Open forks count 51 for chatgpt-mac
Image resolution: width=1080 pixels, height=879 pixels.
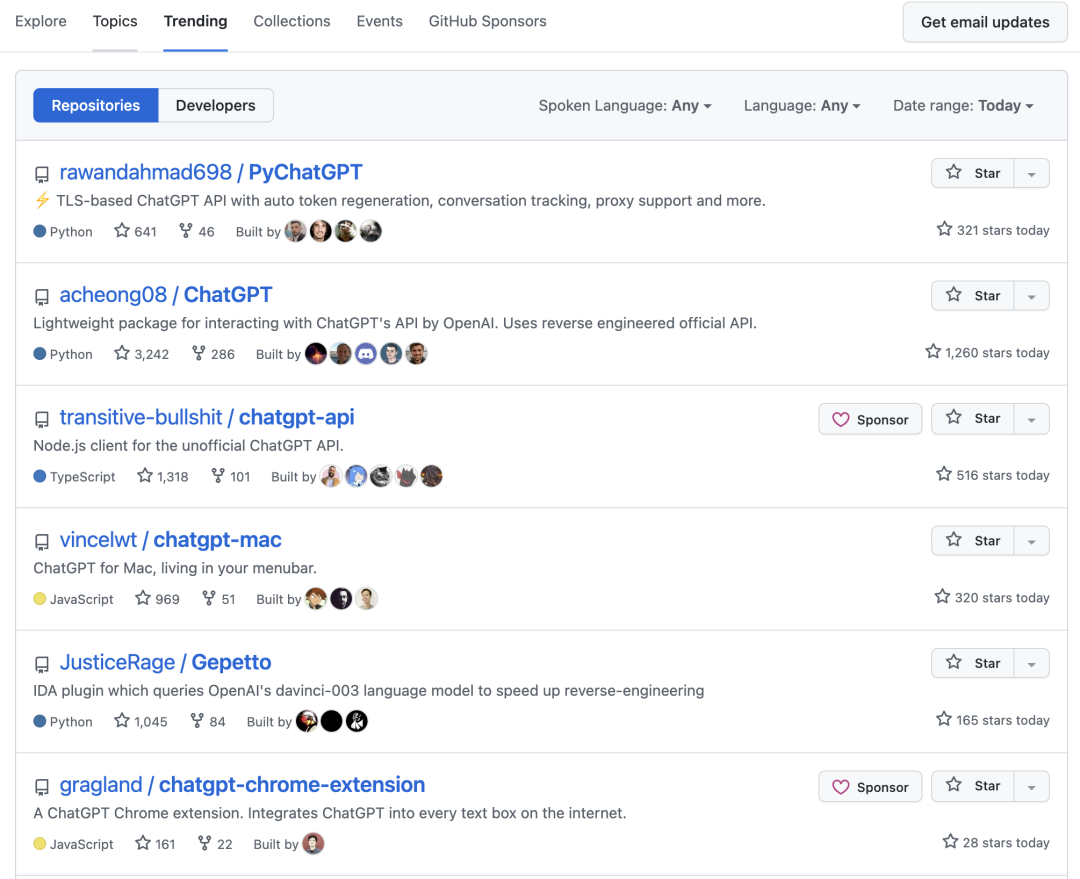pyautogui.click(x=219, y=599)
